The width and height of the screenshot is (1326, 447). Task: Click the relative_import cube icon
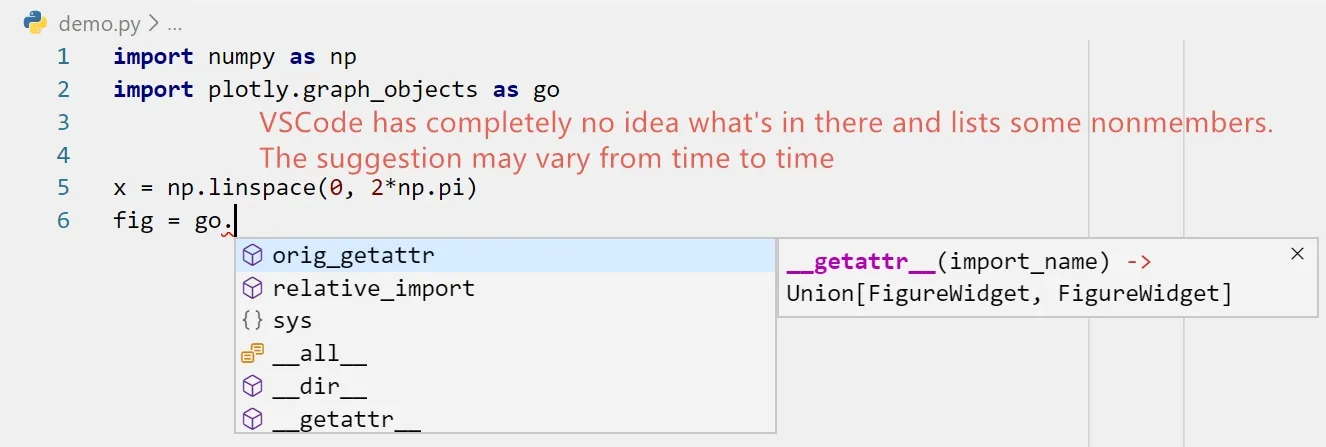click(253, 288)
